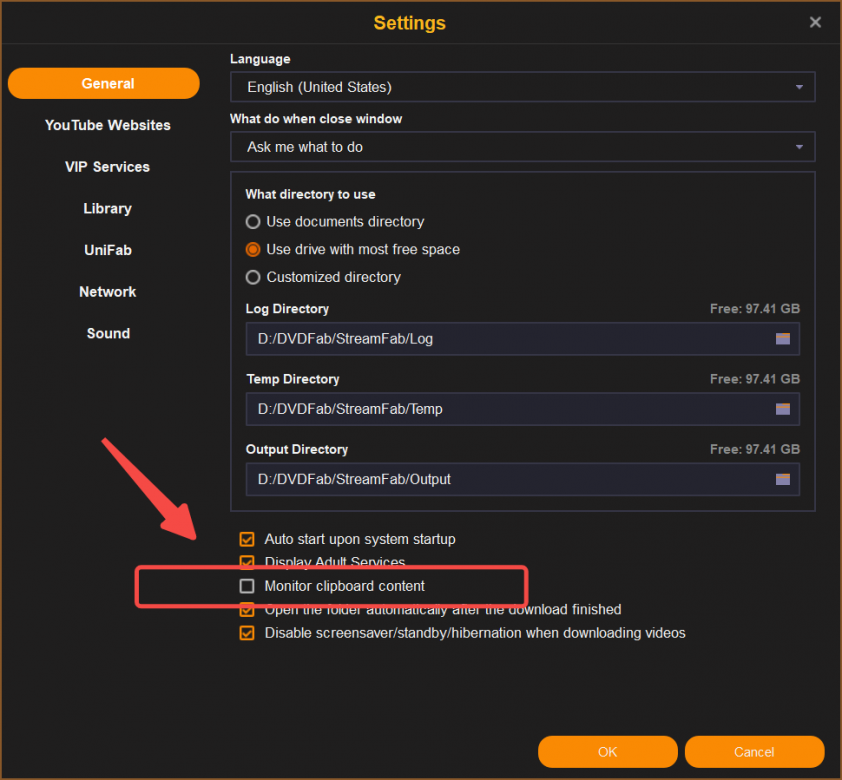
Task: Open the VIP Services settings tab
Action: [x=107, y=167]
